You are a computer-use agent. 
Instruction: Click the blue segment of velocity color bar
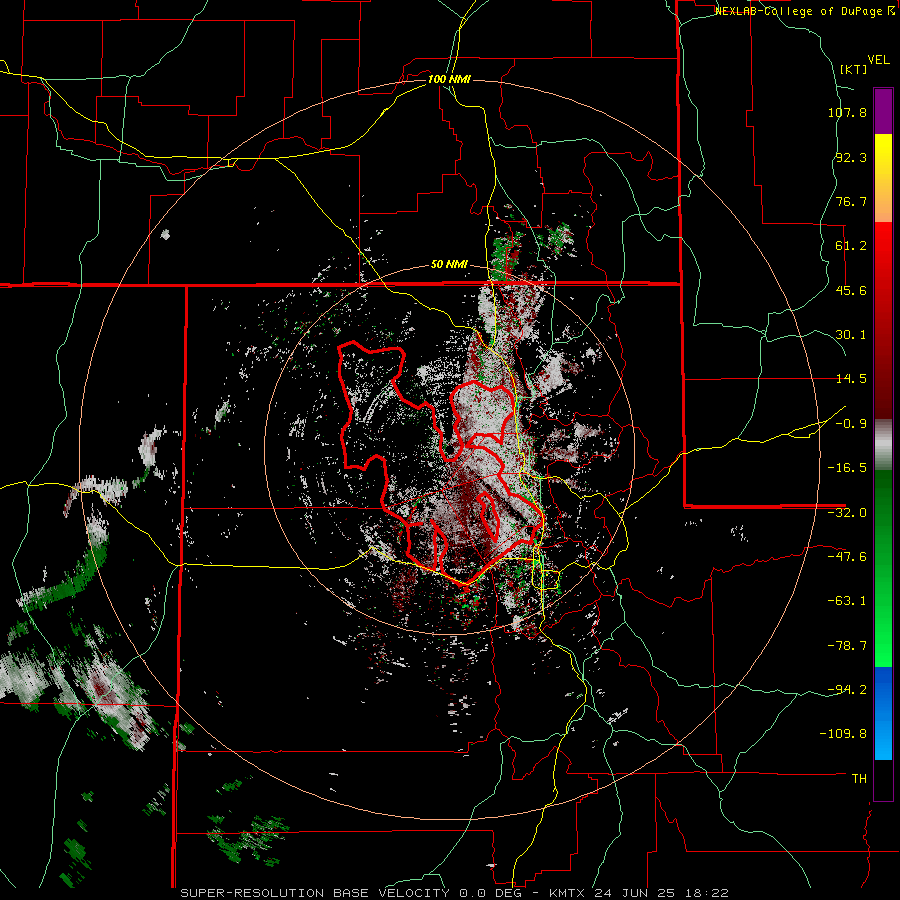(883, 713)
